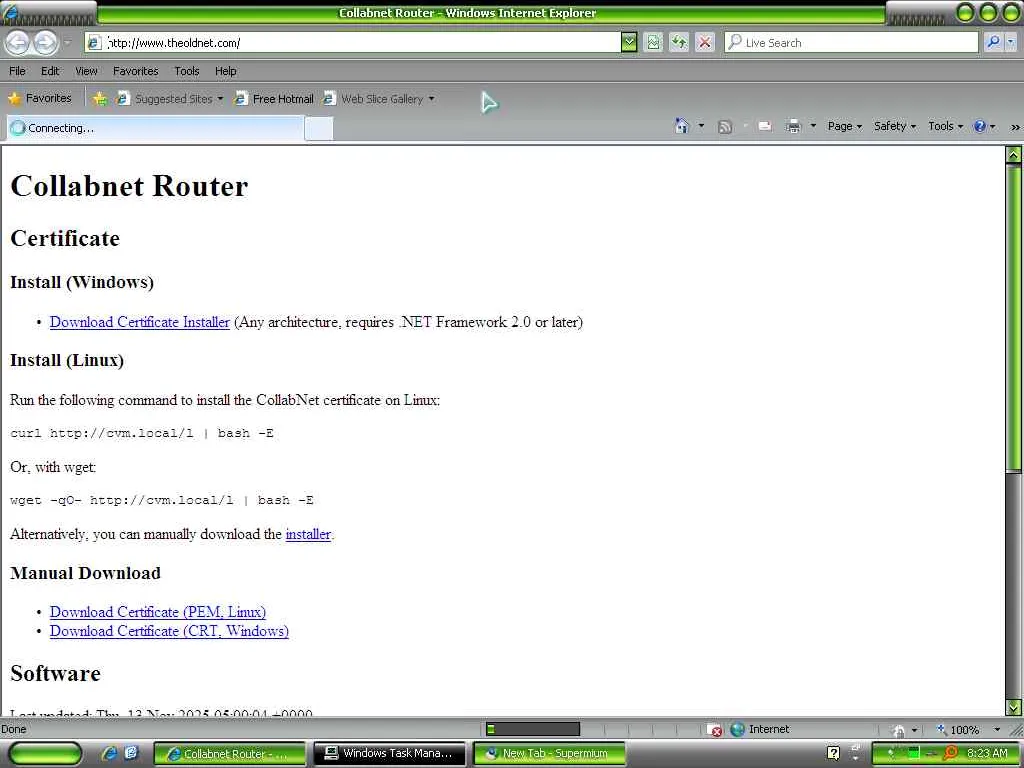Click the green Start button

(x=46, y=753)
